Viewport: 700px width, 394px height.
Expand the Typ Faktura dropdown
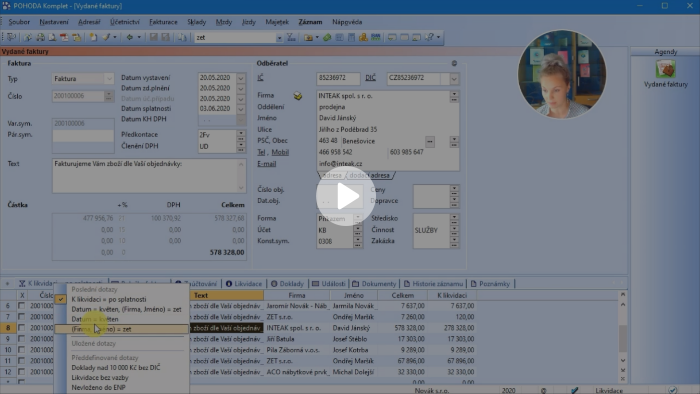coord(109,79)
